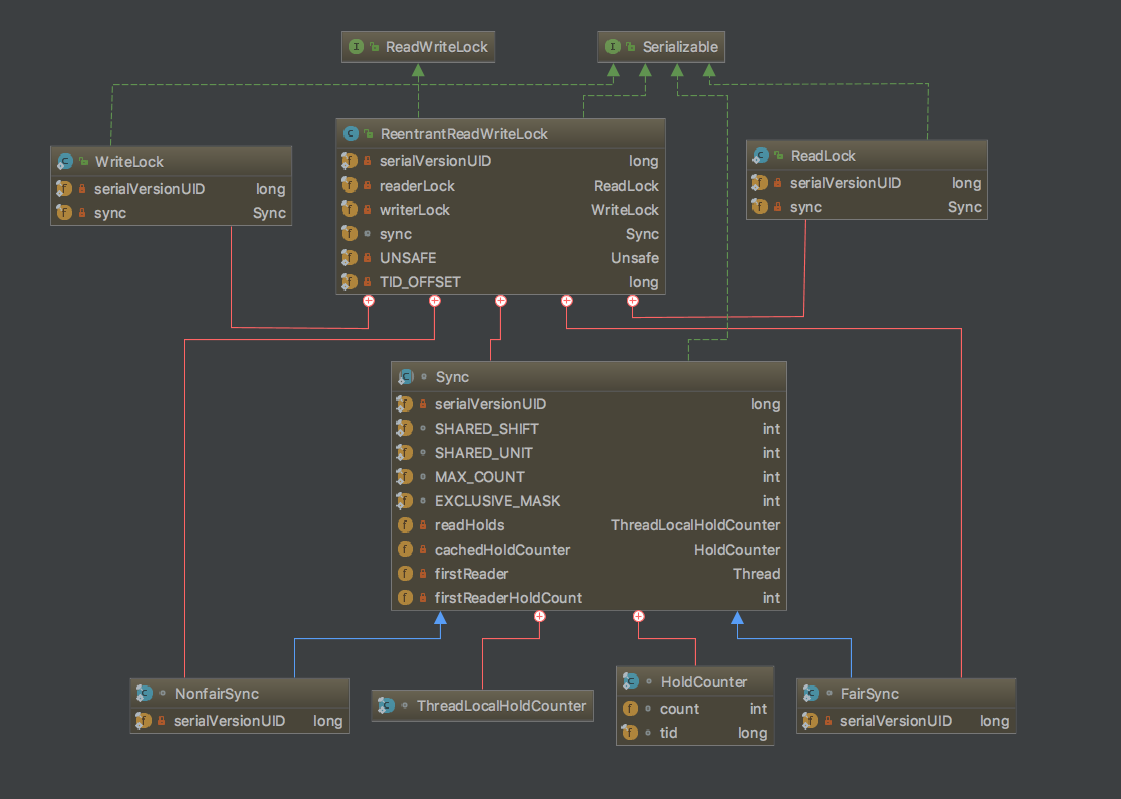The height and width of the screenshot is (799, 1121).
Task: Click the EXCLUSIVE_MASK field in Sync
Action: [x=496, y=501]
